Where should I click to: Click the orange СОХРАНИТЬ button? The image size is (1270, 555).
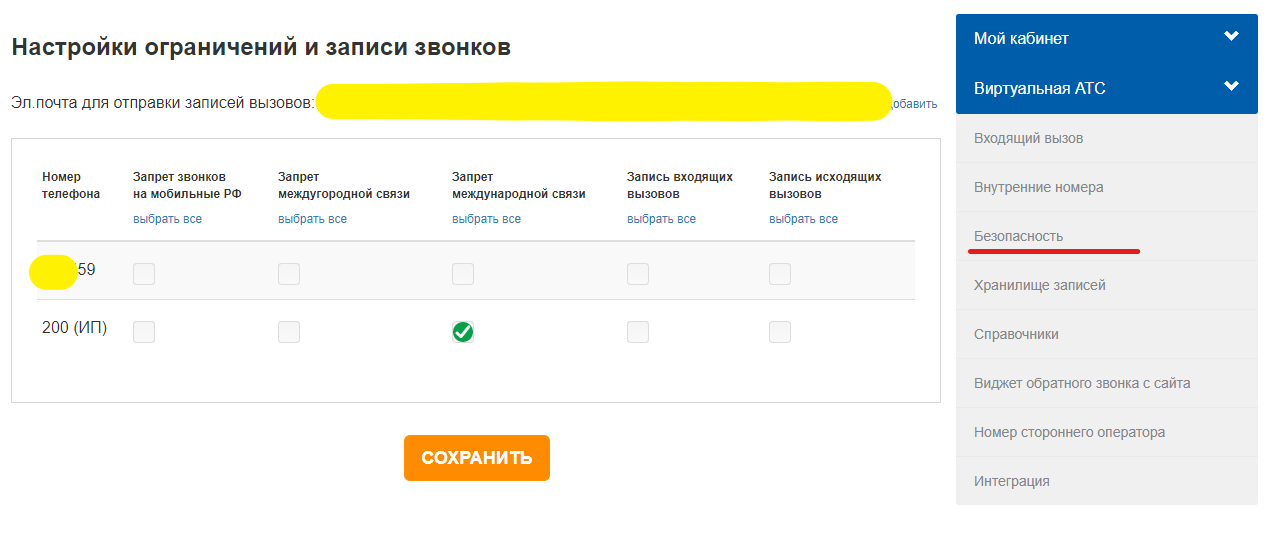(476, 458)
